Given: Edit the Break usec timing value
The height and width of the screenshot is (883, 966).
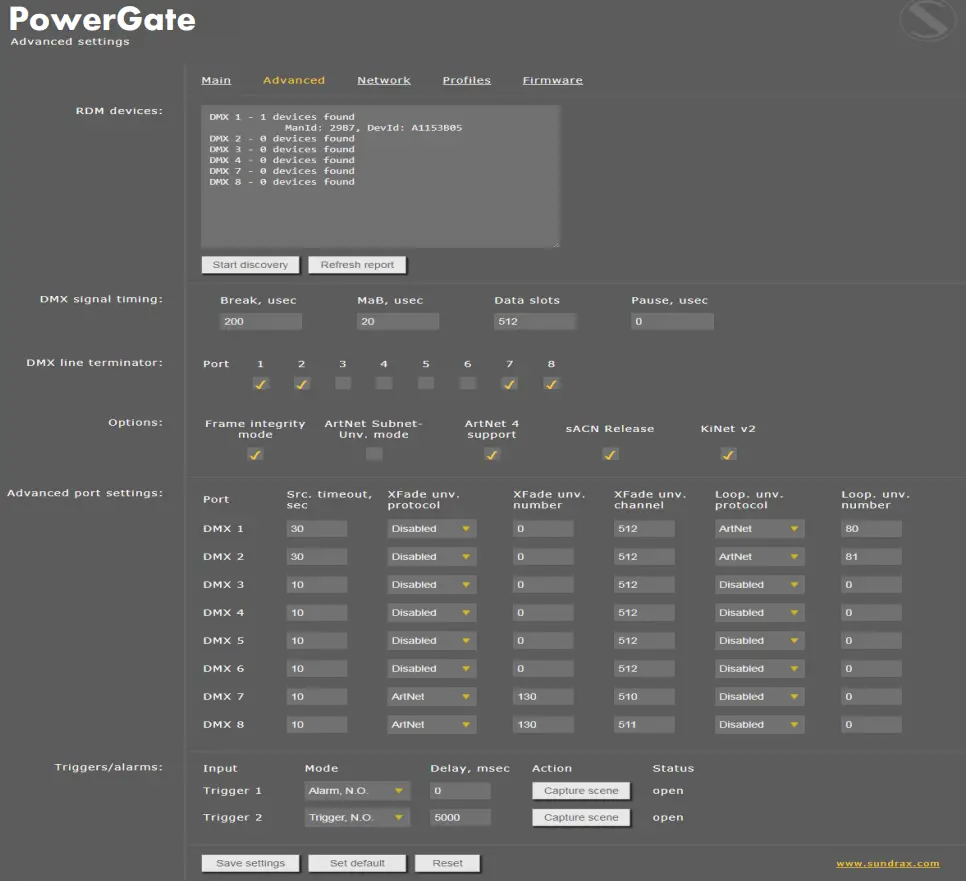Looking at the screenshot, I should pos(260,321).
